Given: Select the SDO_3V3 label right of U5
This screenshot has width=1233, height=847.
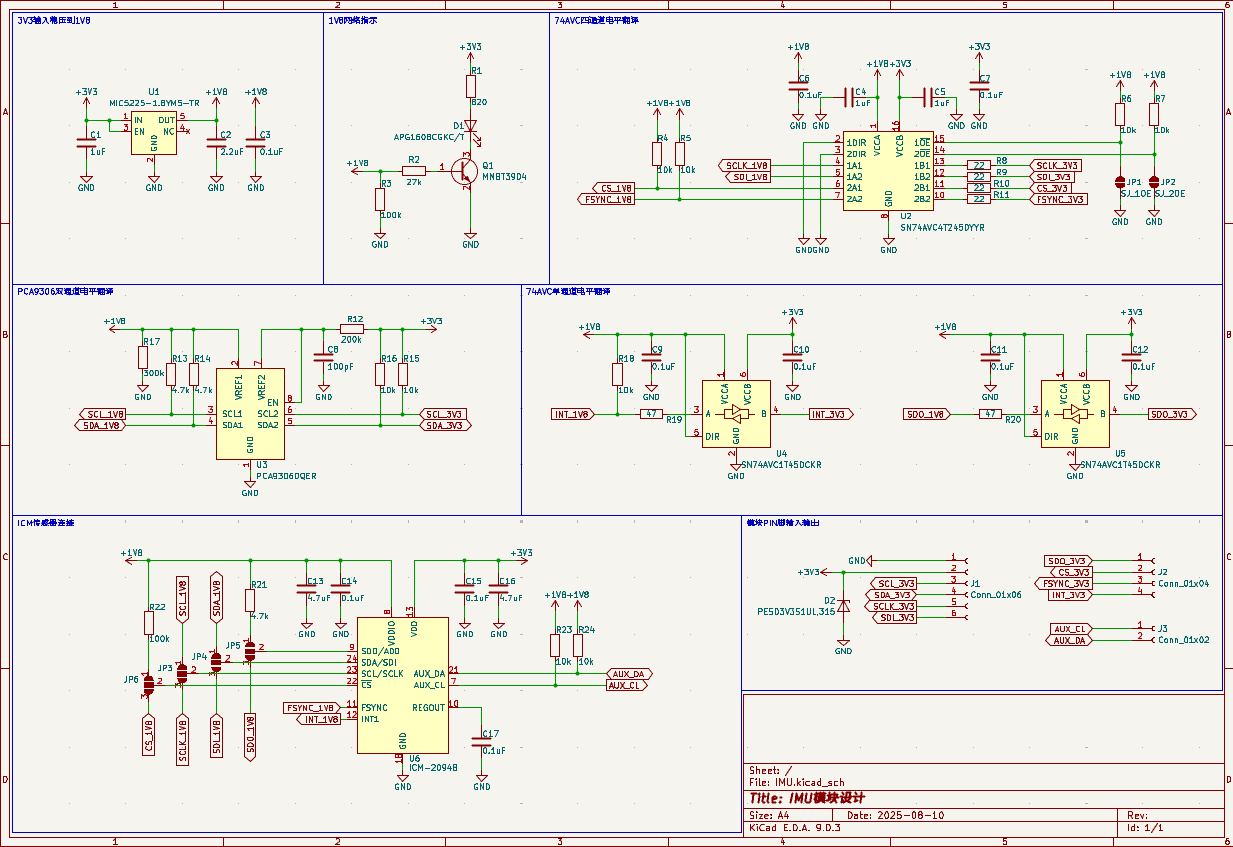Looking at the screenshot, I should 1171,414.
